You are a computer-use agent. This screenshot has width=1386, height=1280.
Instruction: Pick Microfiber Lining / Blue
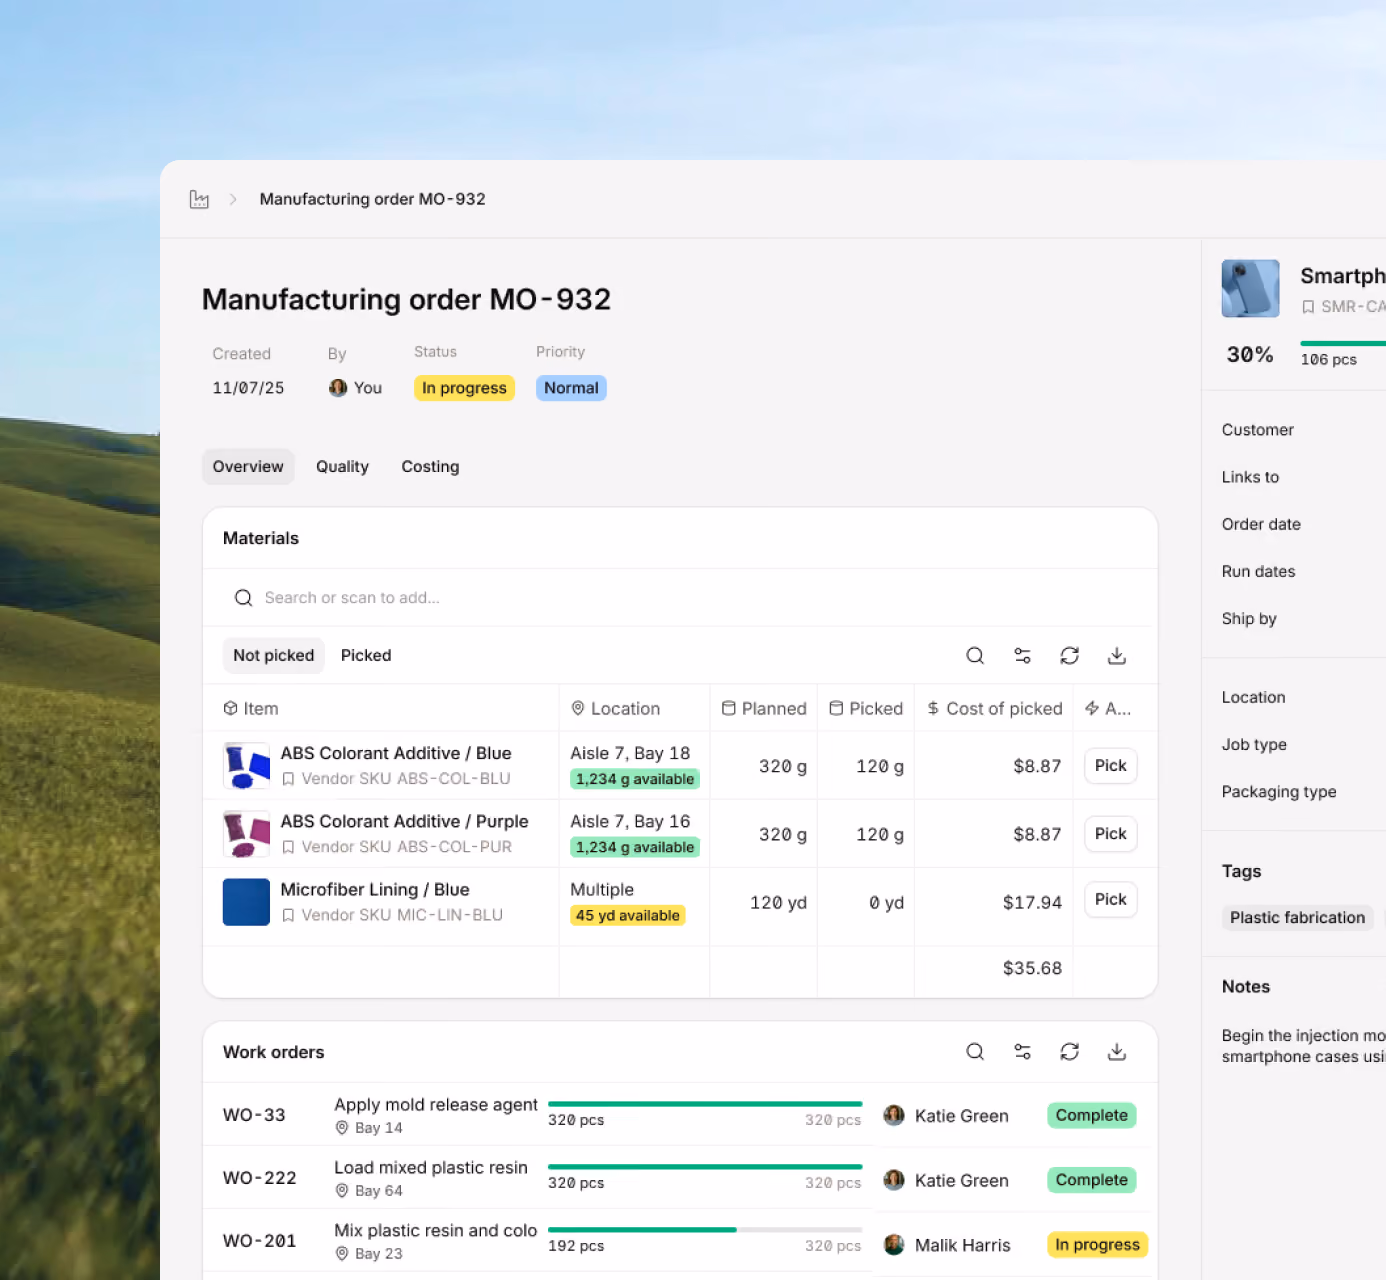(1110, 900)
